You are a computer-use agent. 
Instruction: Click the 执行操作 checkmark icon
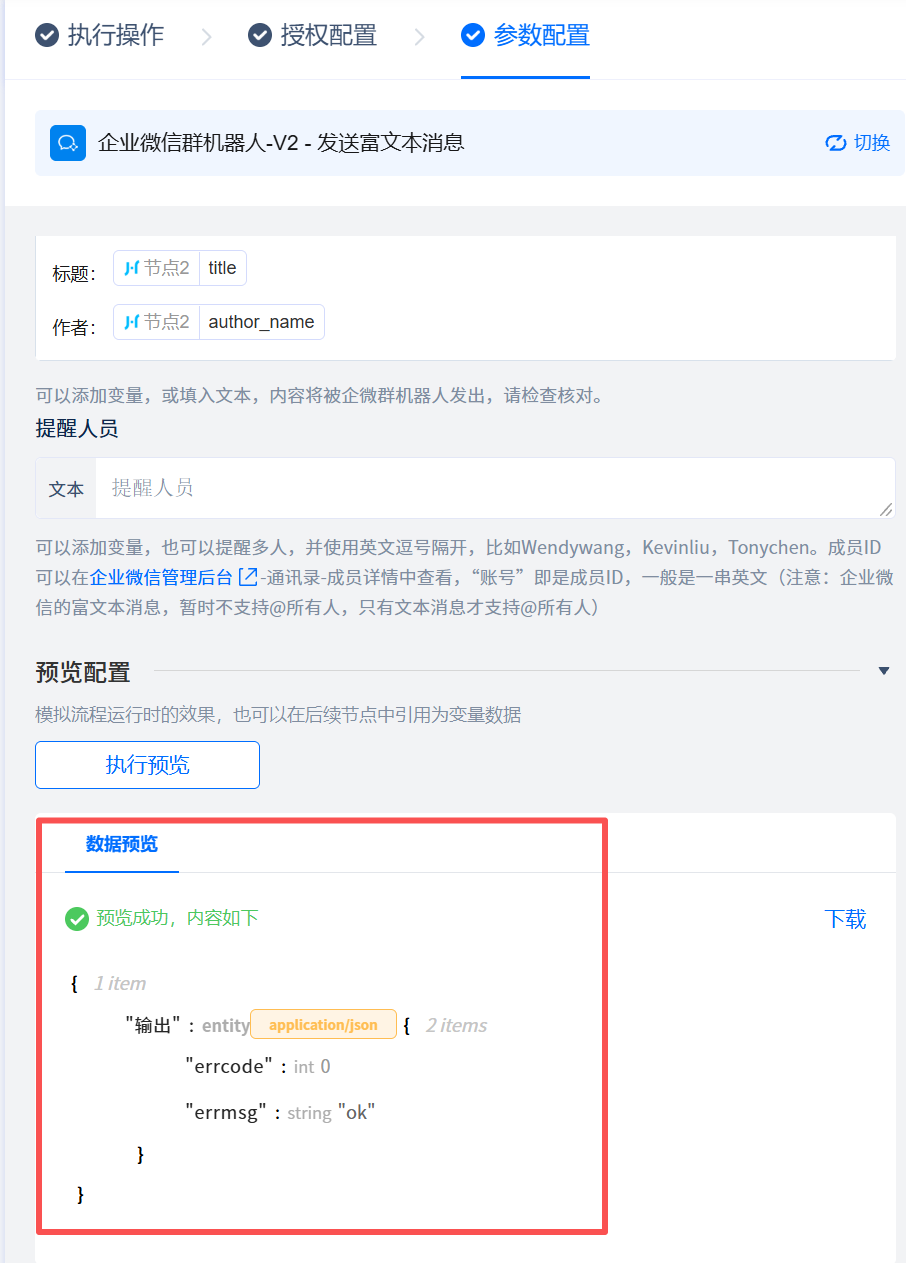pyautogui.click(x=46, y=36)
